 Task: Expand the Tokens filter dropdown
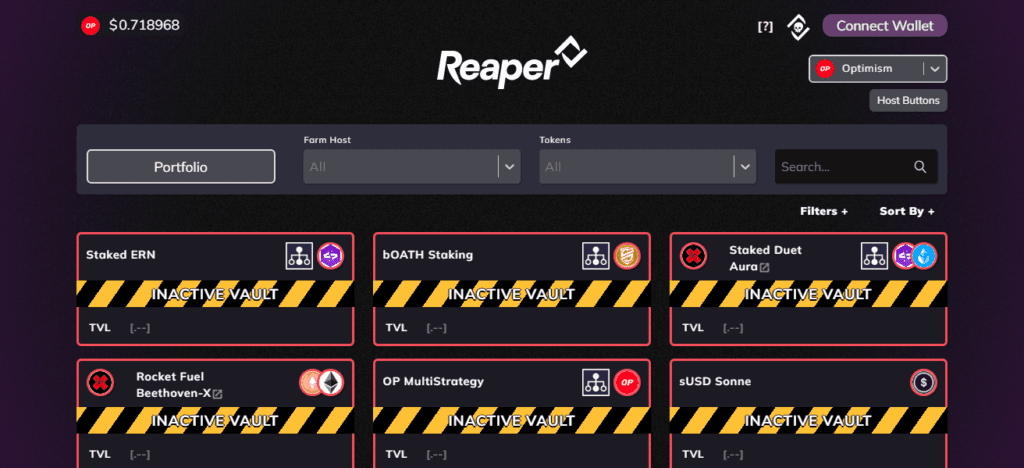pyautogui.click(x=647, y=166)
